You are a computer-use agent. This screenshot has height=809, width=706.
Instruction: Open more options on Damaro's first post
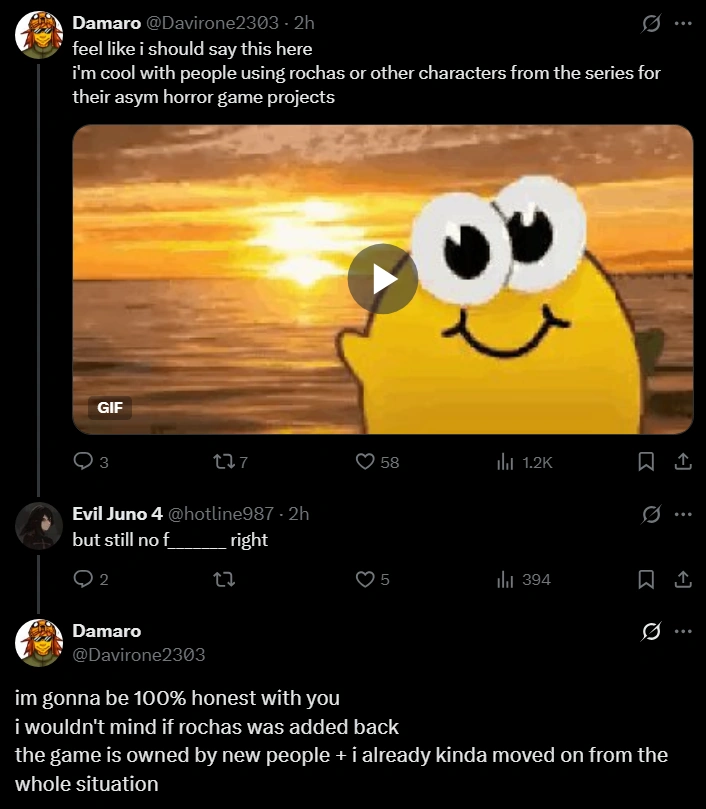click(x=683, y=24)
